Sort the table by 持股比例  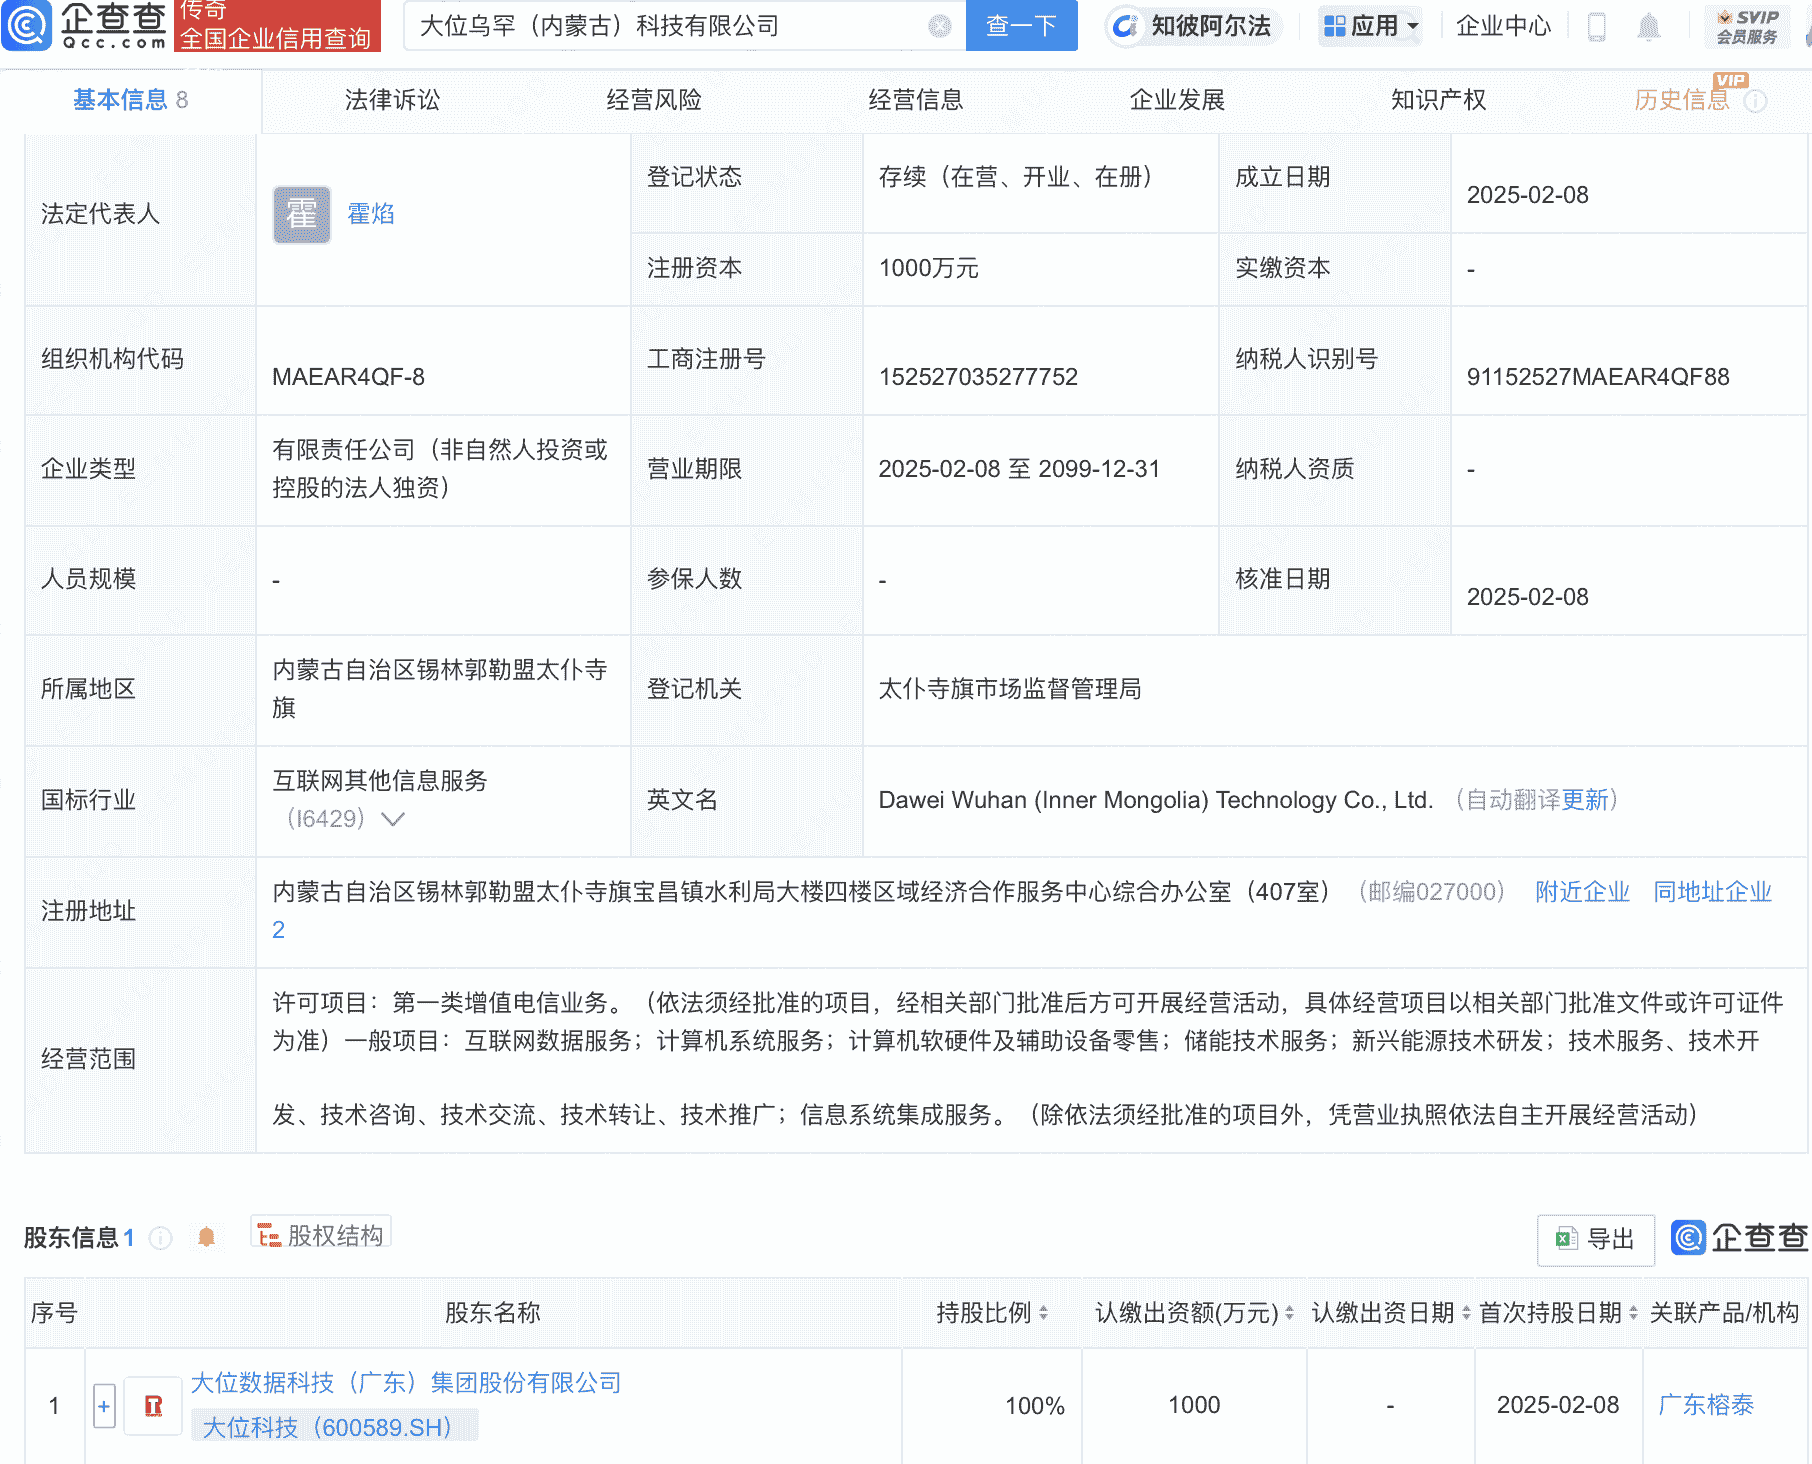point(1044,1313)
